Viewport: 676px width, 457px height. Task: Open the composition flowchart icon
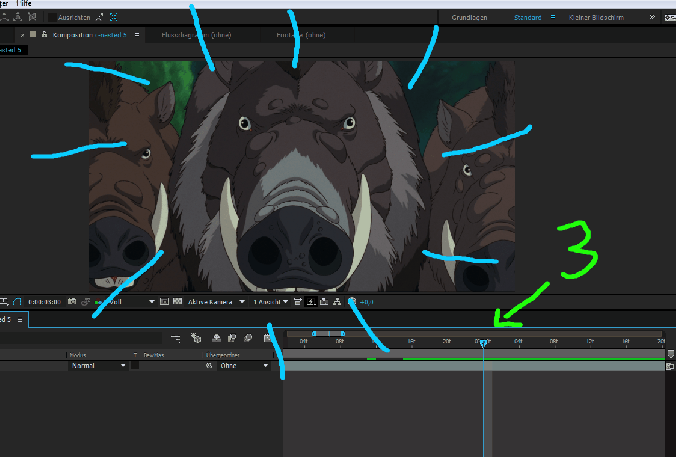(337, 302)
